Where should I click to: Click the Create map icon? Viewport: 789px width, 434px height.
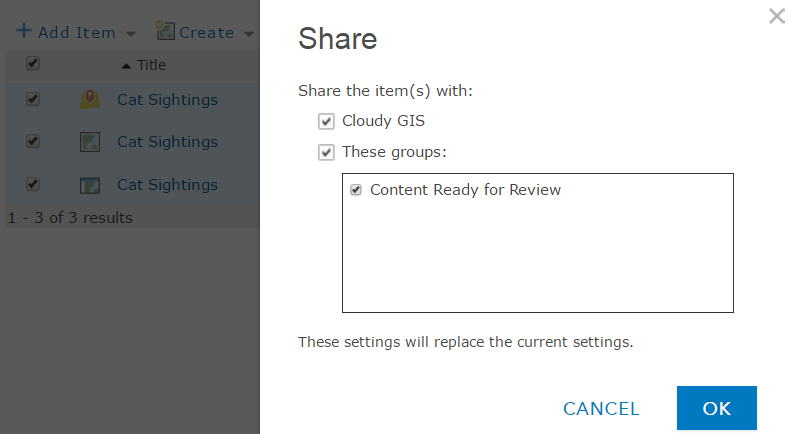(165, 32)
